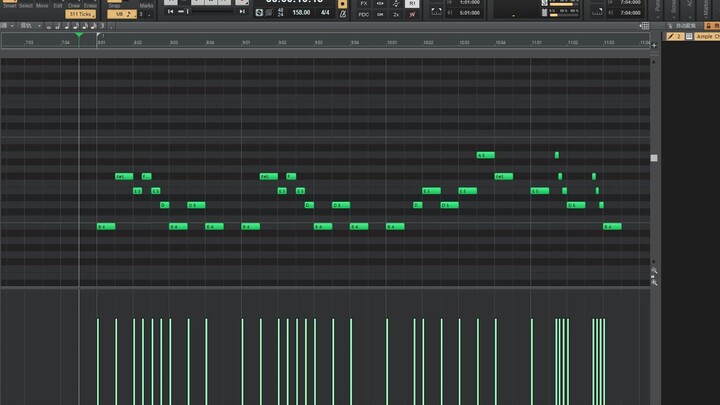Click the orange lock icon
Image resolution: width=720 pixels, height=405 pixels.
[x=708, y=26]
